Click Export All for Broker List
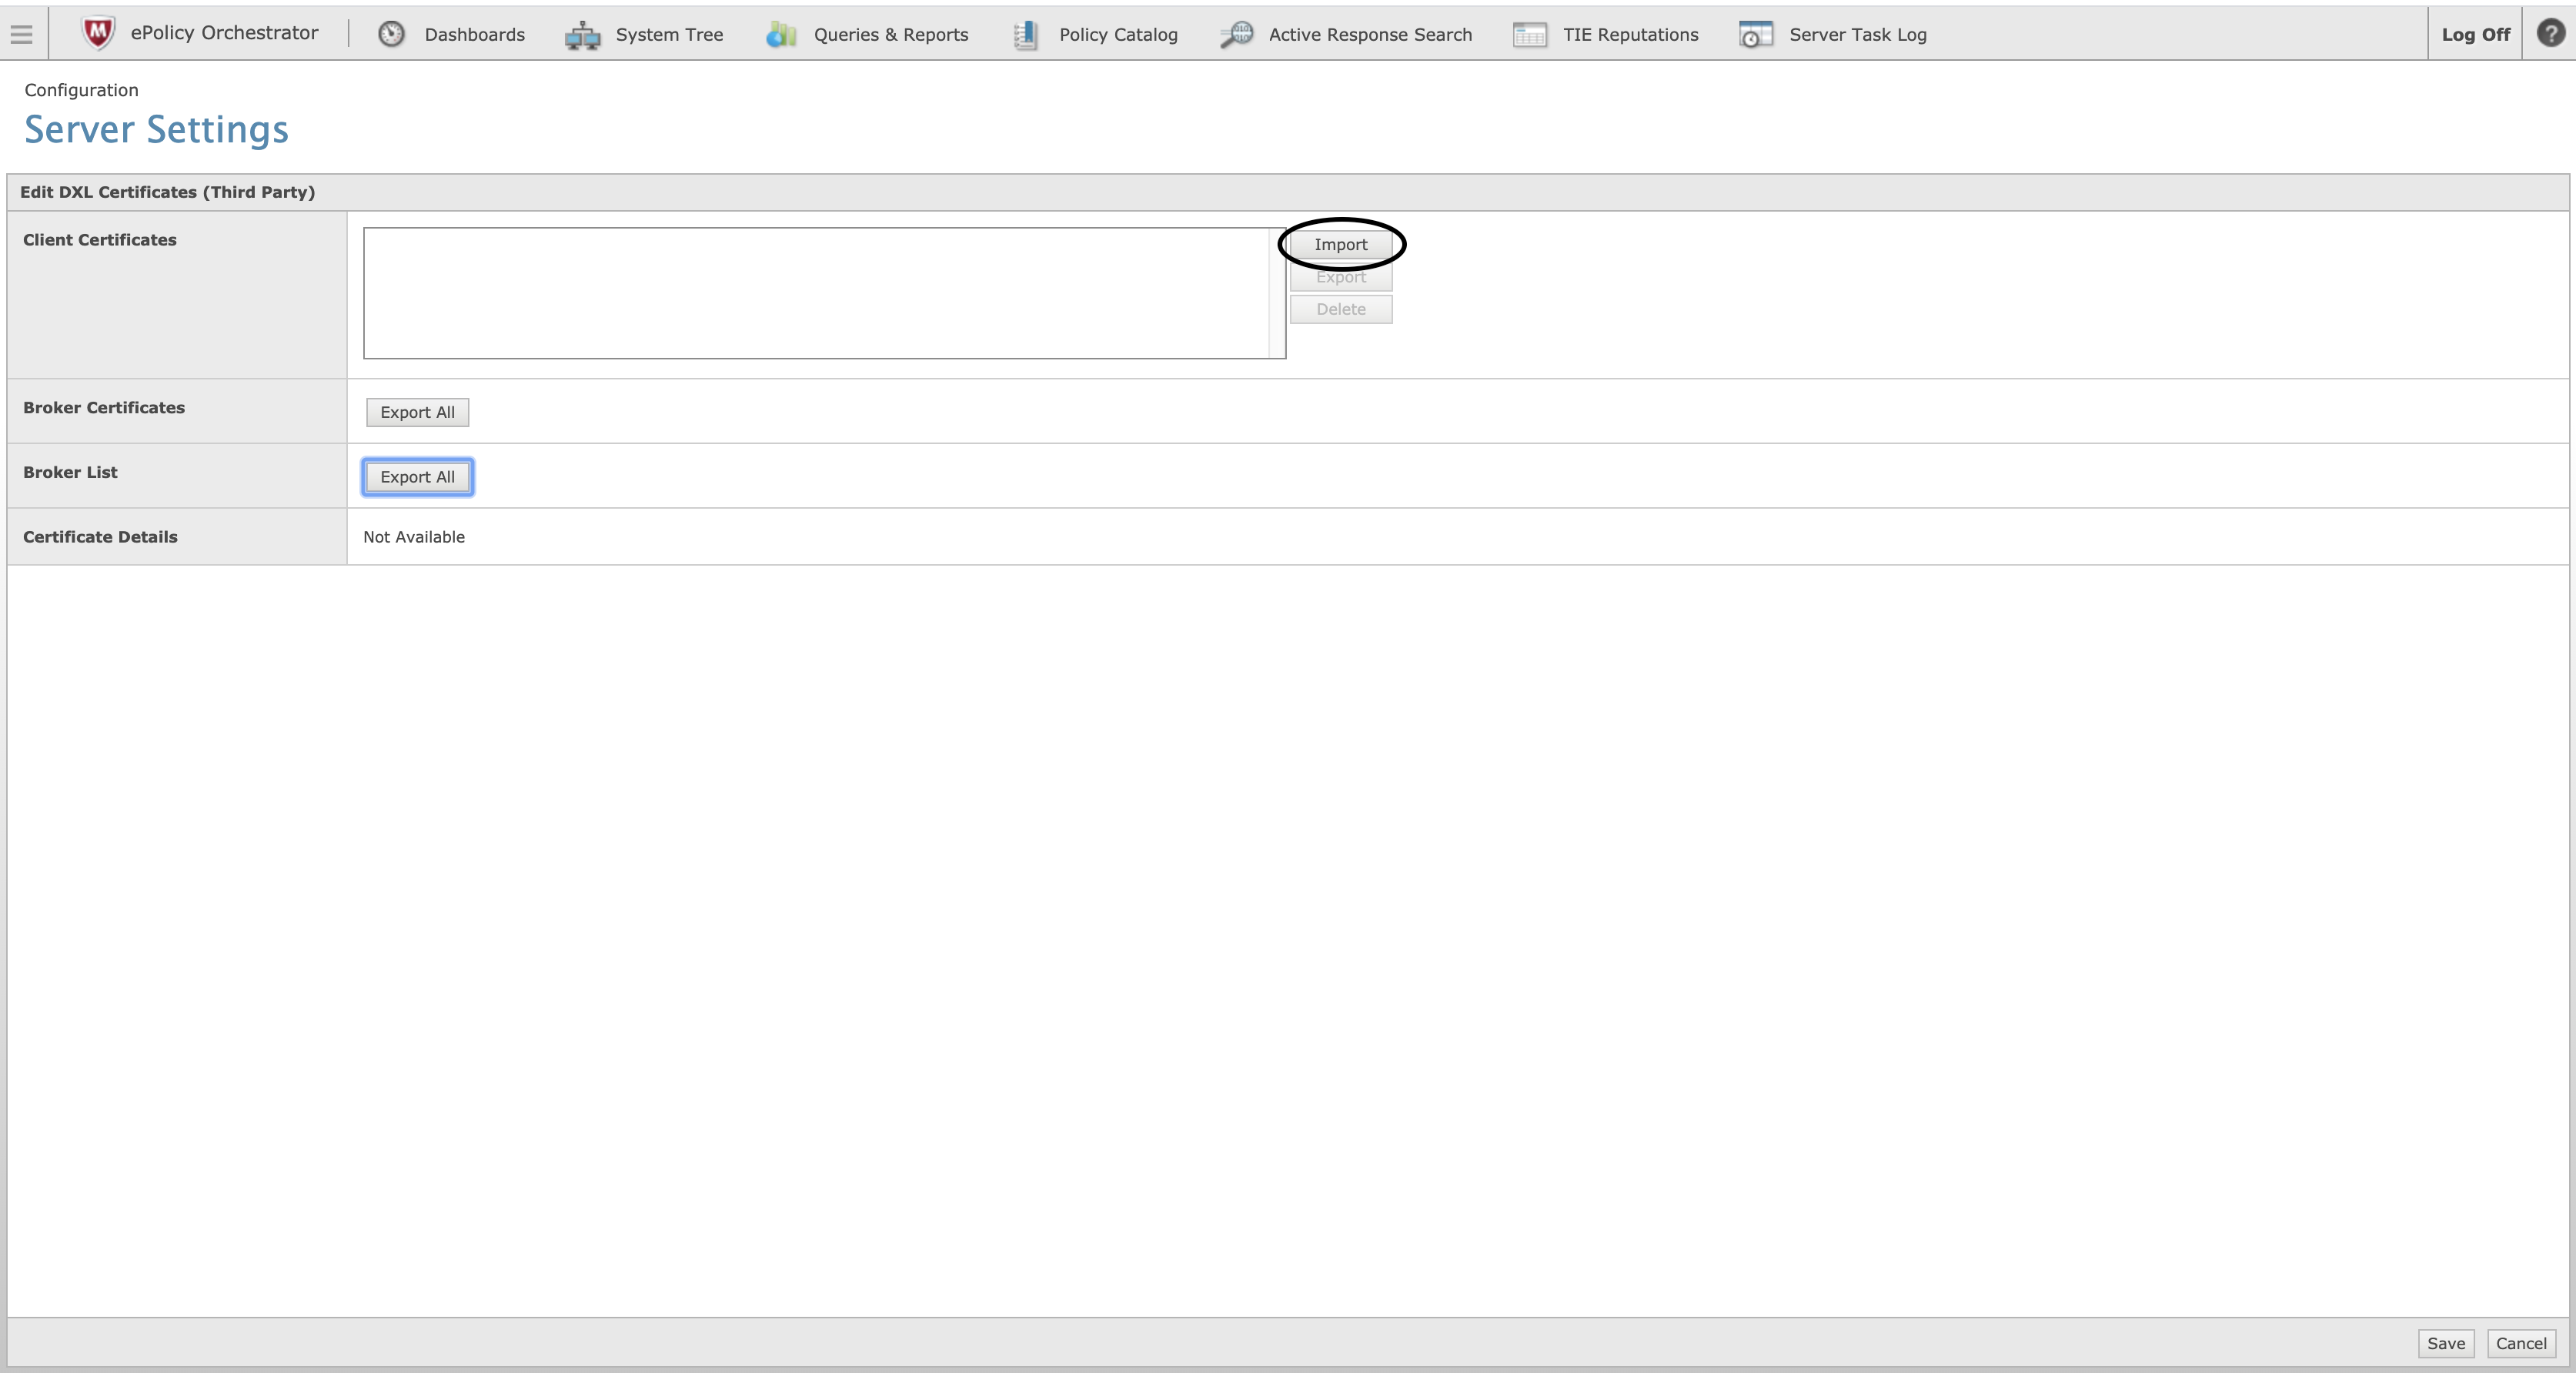2576x1373 pixels. tap(416, 477)
